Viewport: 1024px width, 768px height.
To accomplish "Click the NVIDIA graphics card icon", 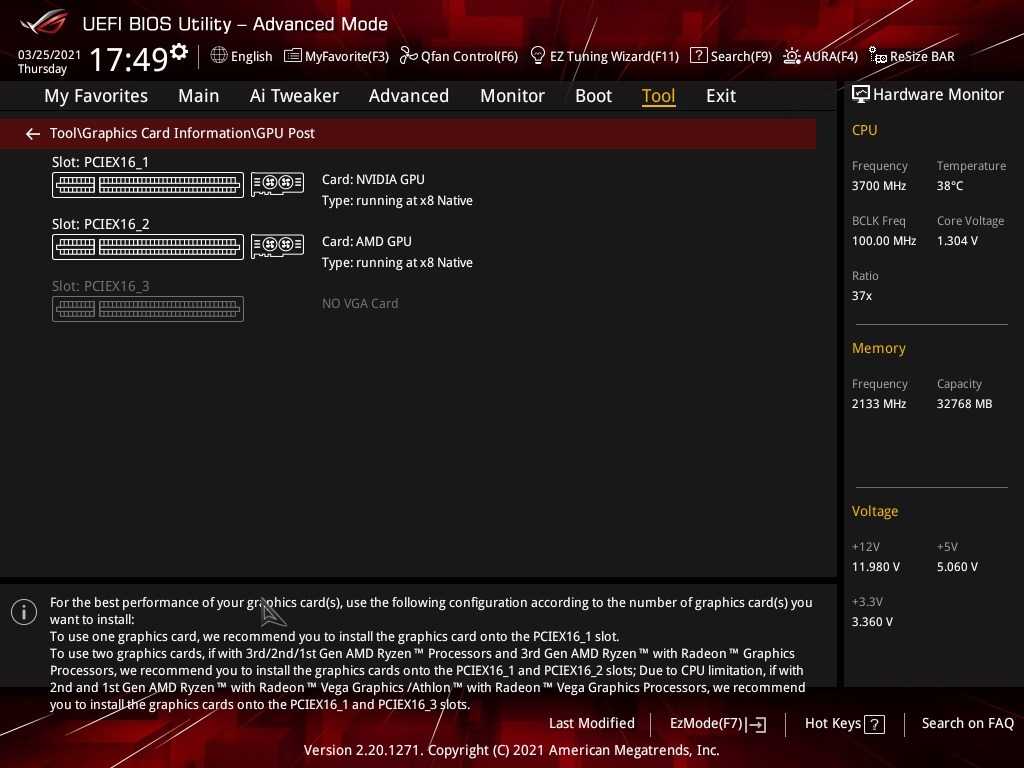I will click(x=278, y=184).
